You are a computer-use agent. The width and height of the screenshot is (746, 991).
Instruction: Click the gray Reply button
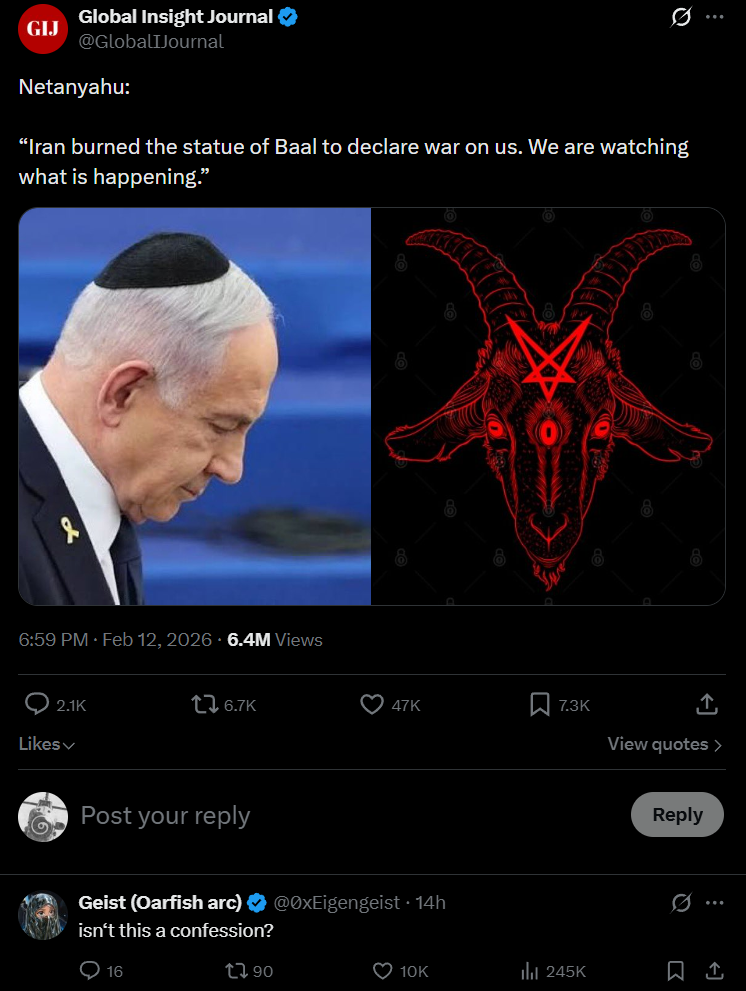[x=677, y=814]
